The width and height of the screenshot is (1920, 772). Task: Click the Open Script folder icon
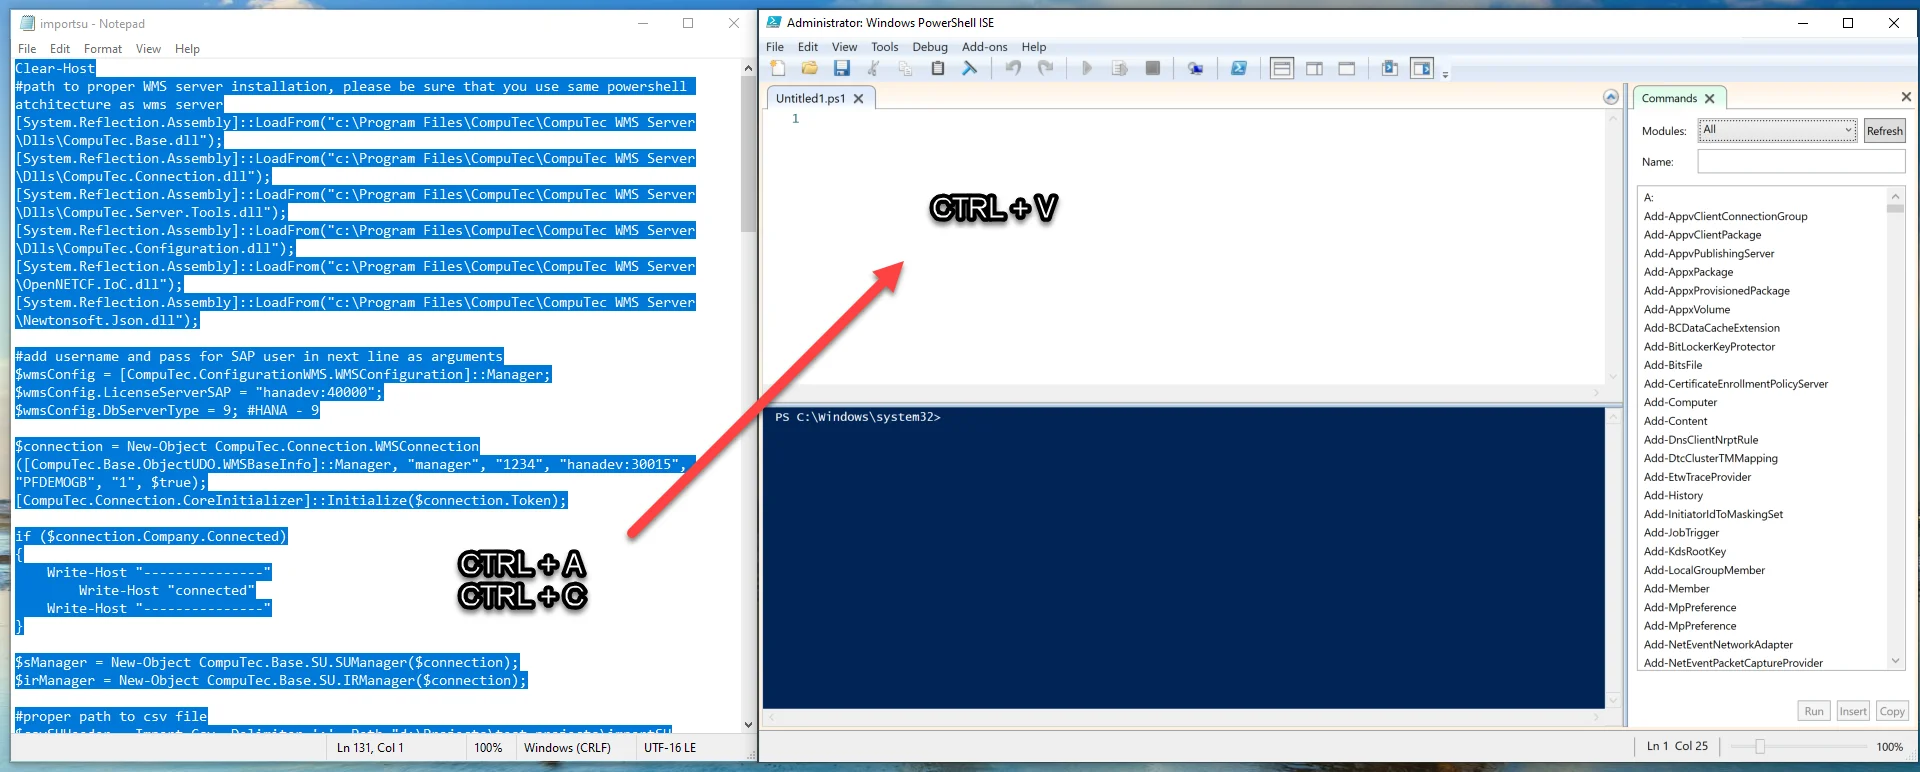pyautogui.click(x=810, y=68)
